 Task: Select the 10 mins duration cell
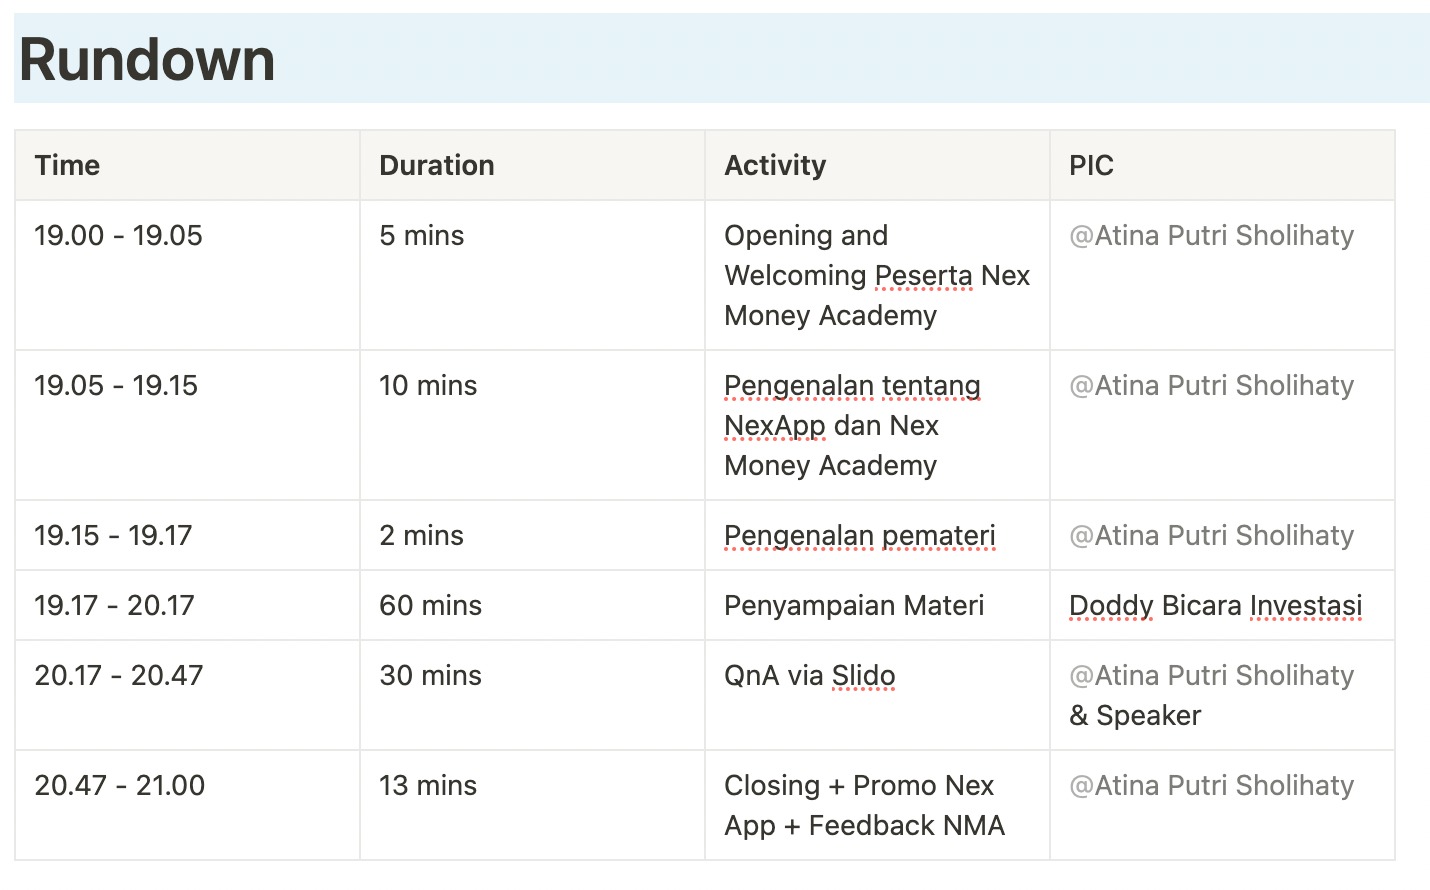428,386
